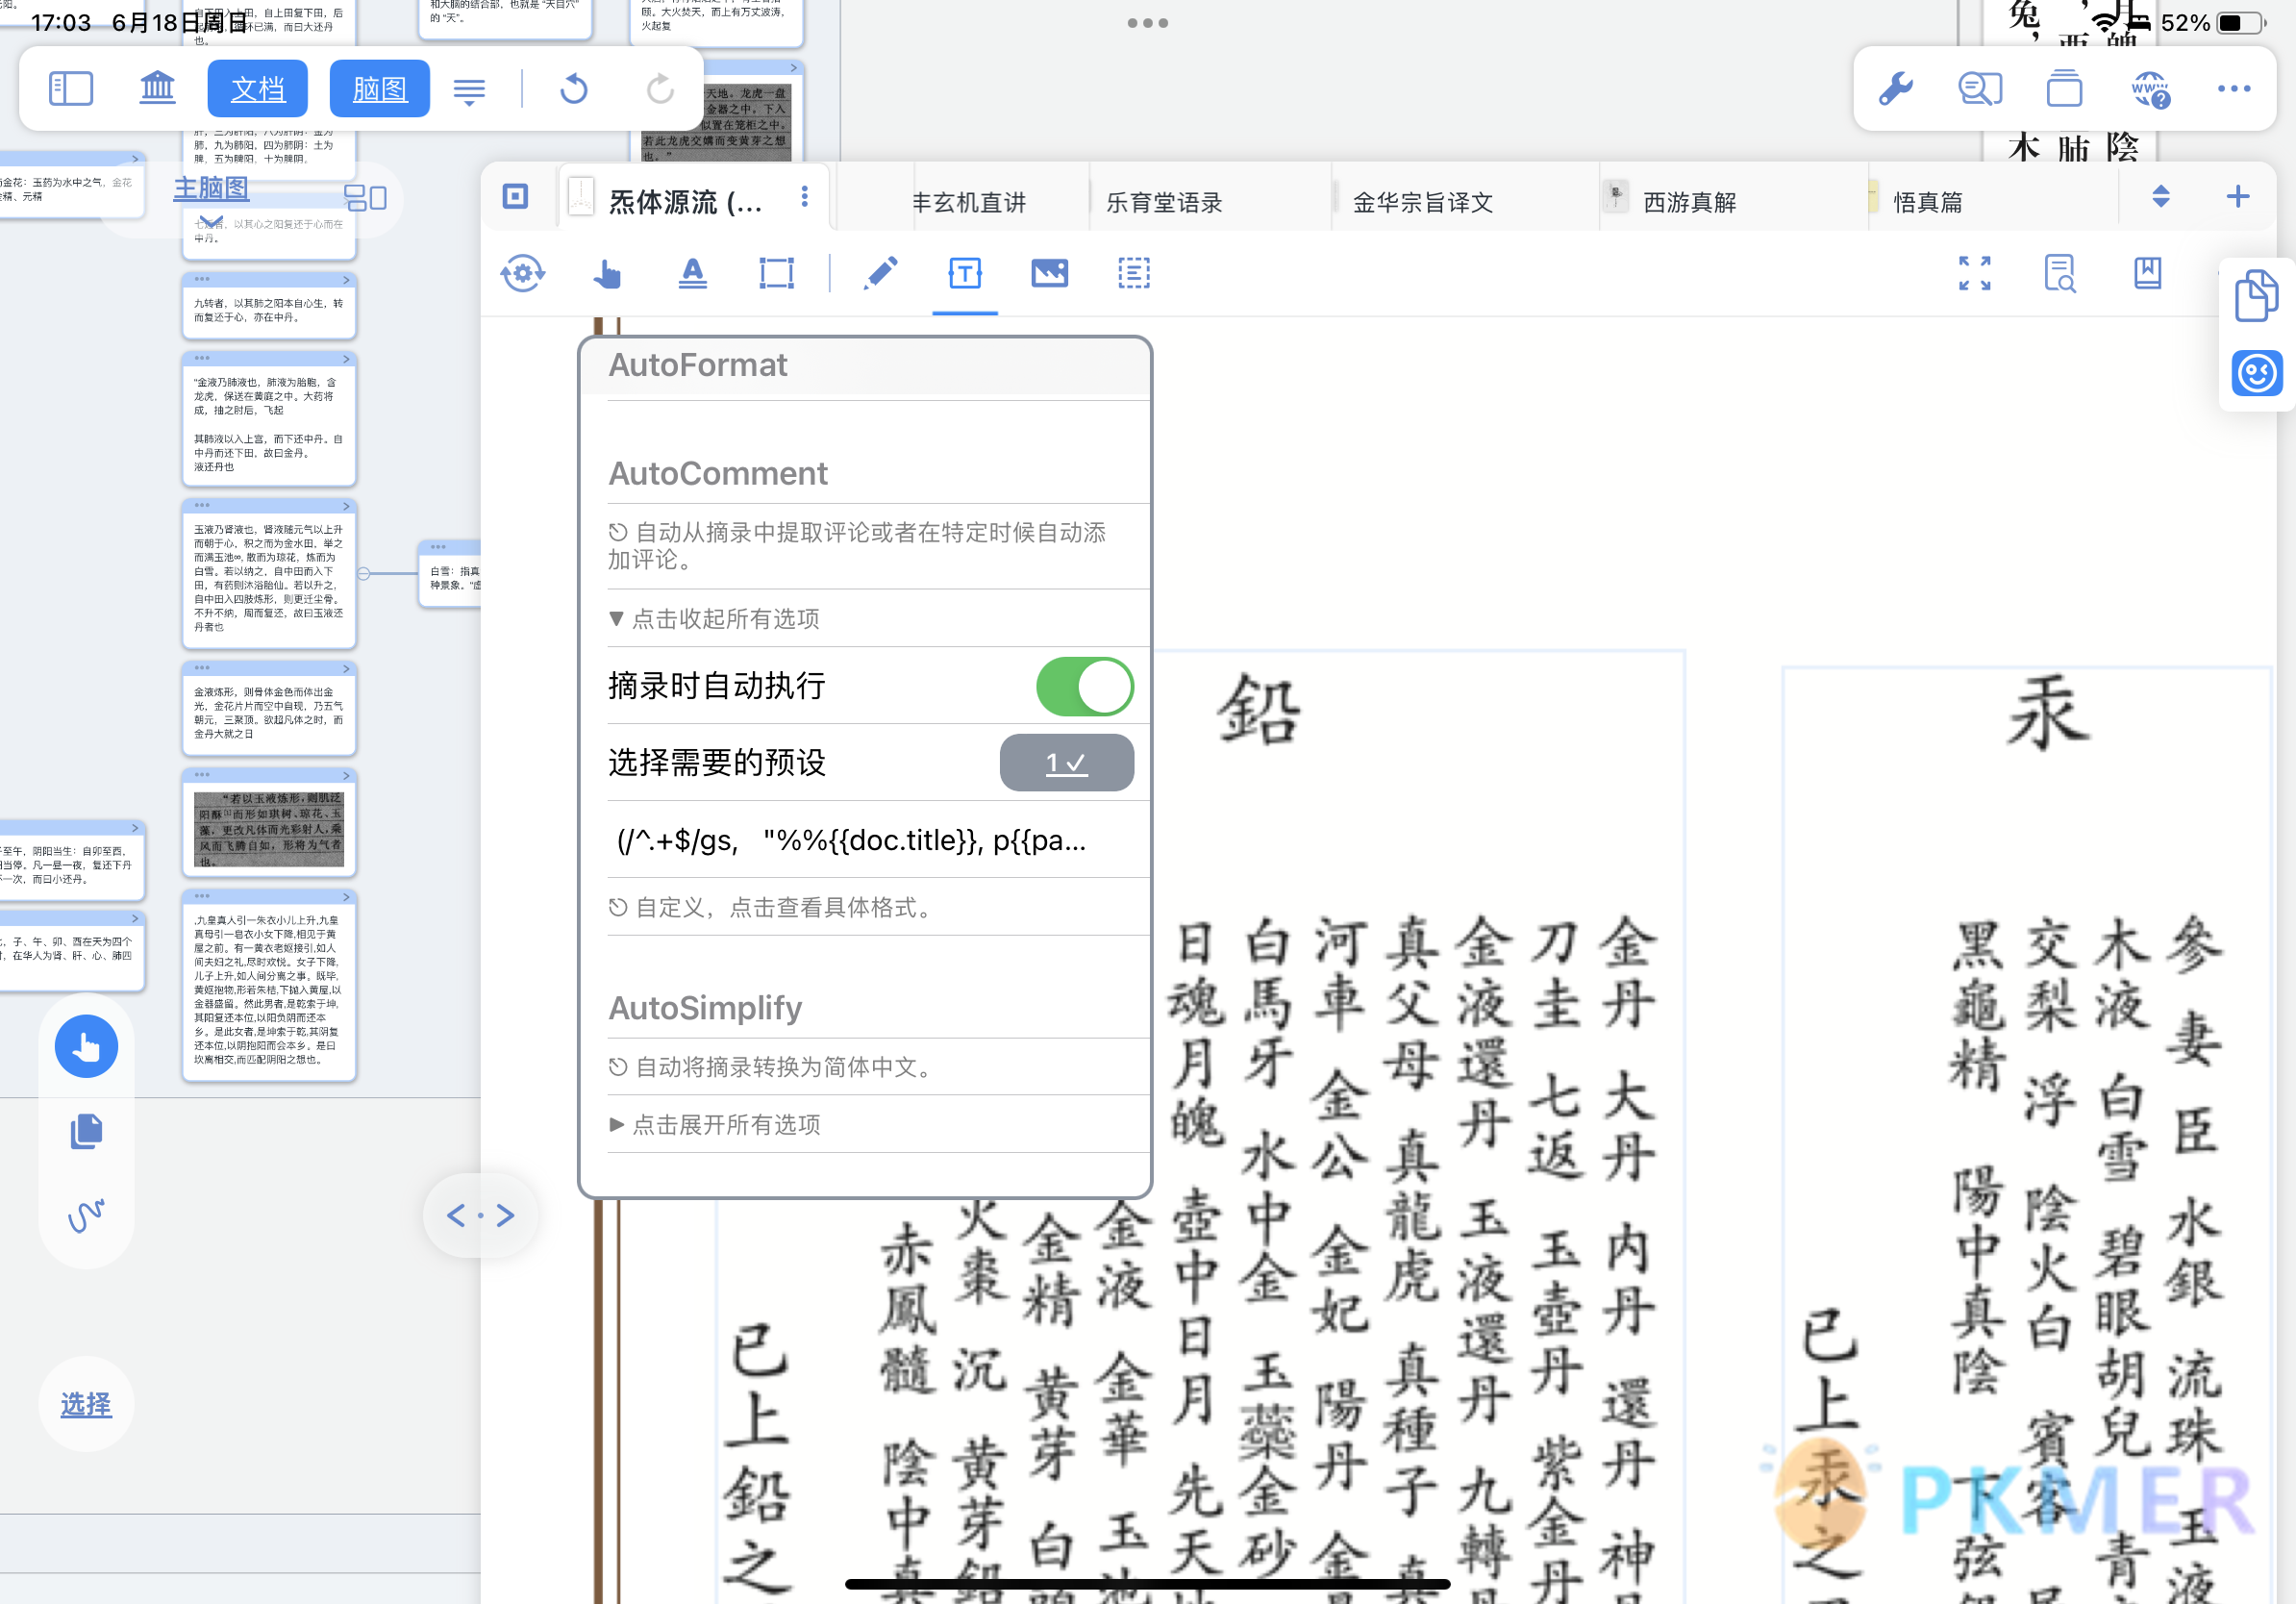Image resolution: width=2296 pixels, height=1604 pixels.
Task: Open the web help globe icon
Action: [2151, 89]
